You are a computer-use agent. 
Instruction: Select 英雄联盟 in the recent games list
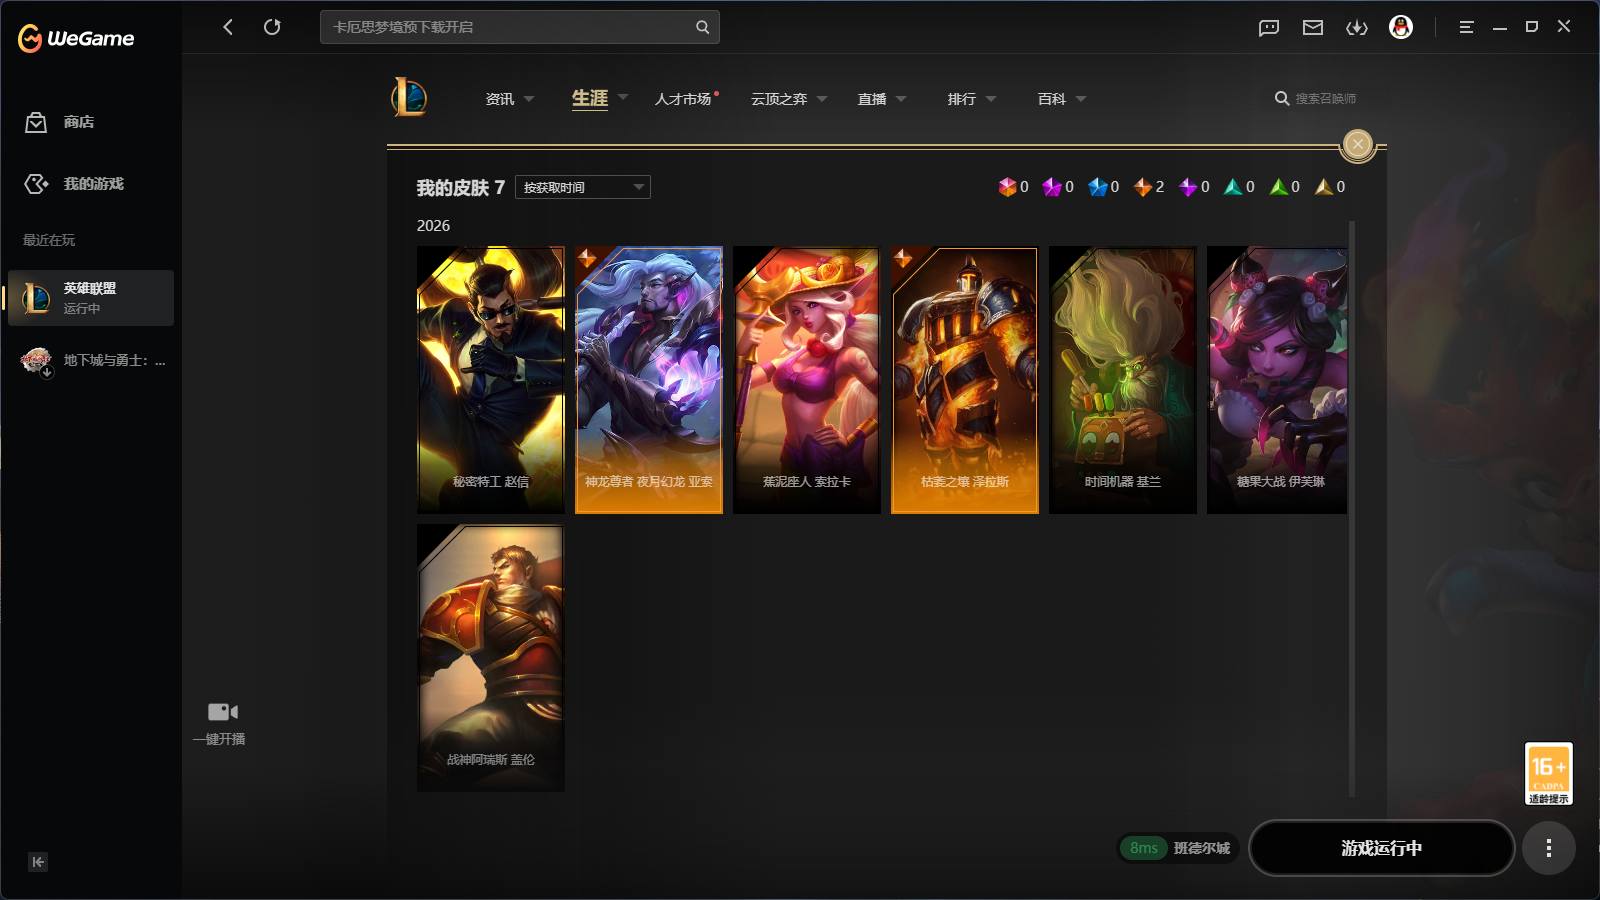(x=91, y=298)
